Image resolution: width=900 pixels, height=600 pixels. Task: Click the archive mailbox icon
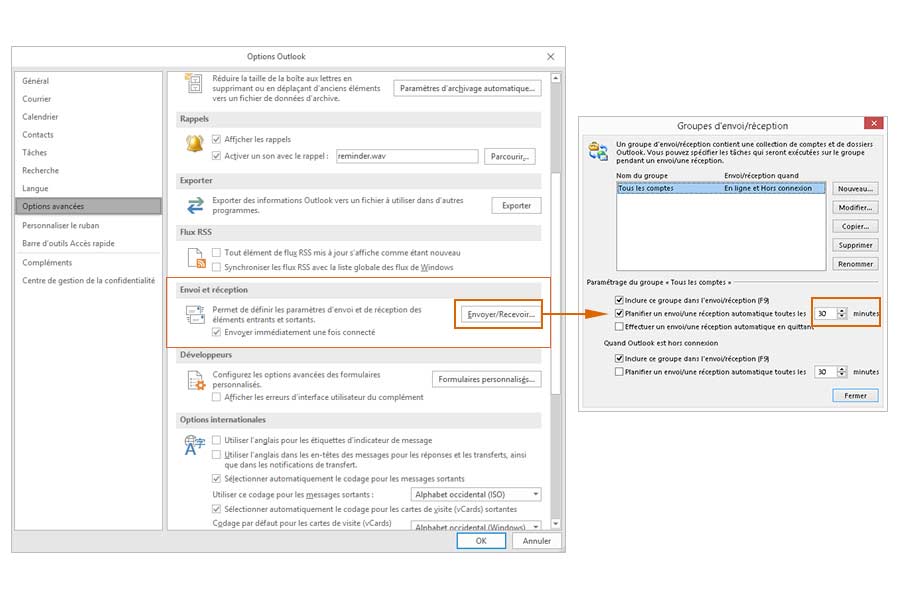193,83
